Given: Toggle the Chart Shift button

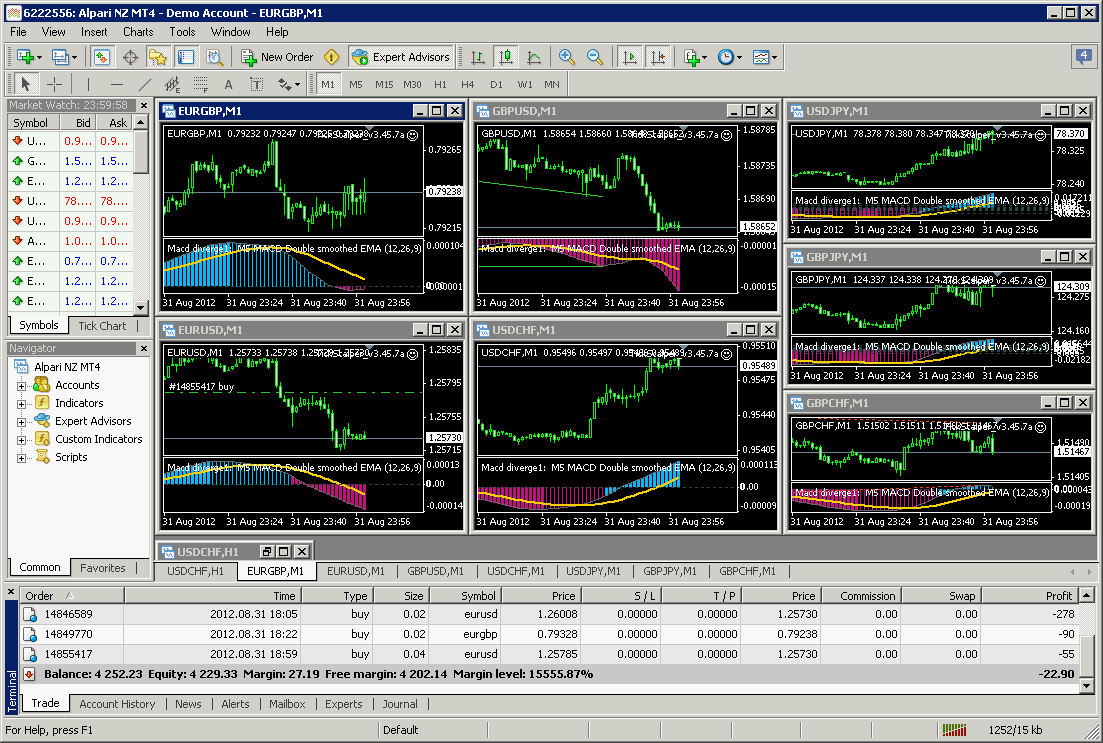Looking at the screenshot, I should coord(657,57).
